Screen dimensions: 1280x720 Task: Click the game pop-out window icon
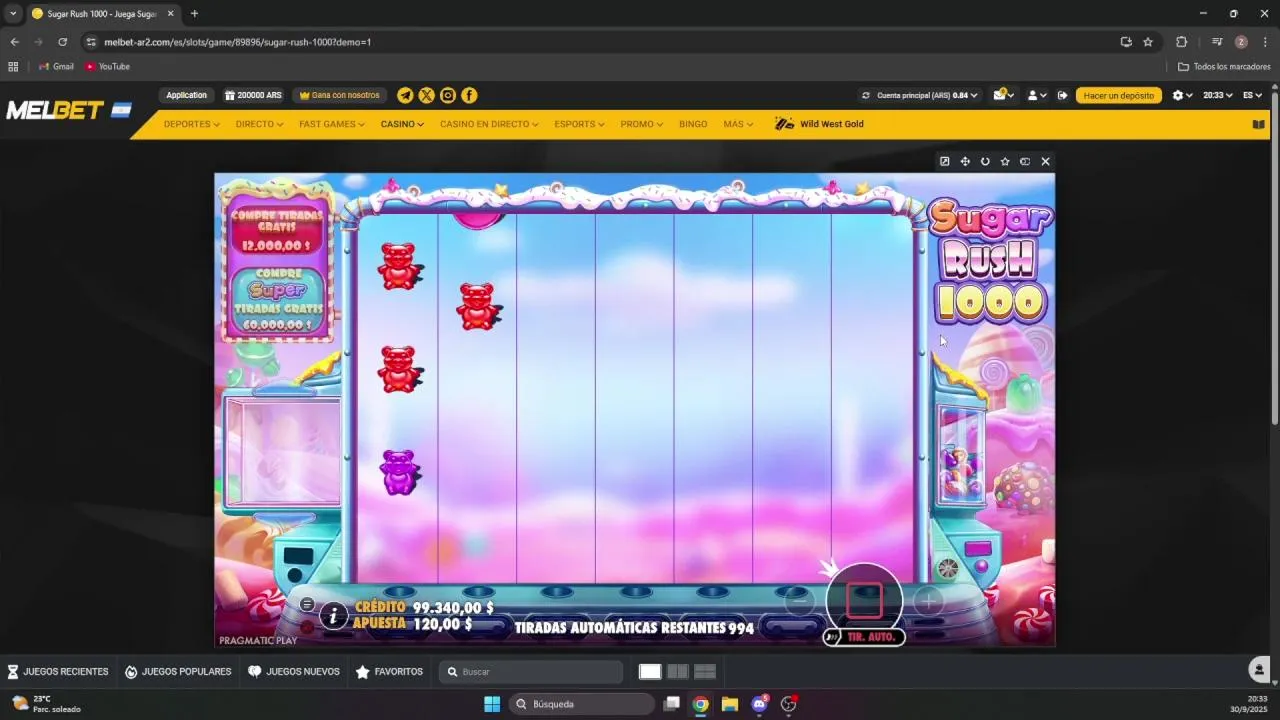[x=944, y=161]
